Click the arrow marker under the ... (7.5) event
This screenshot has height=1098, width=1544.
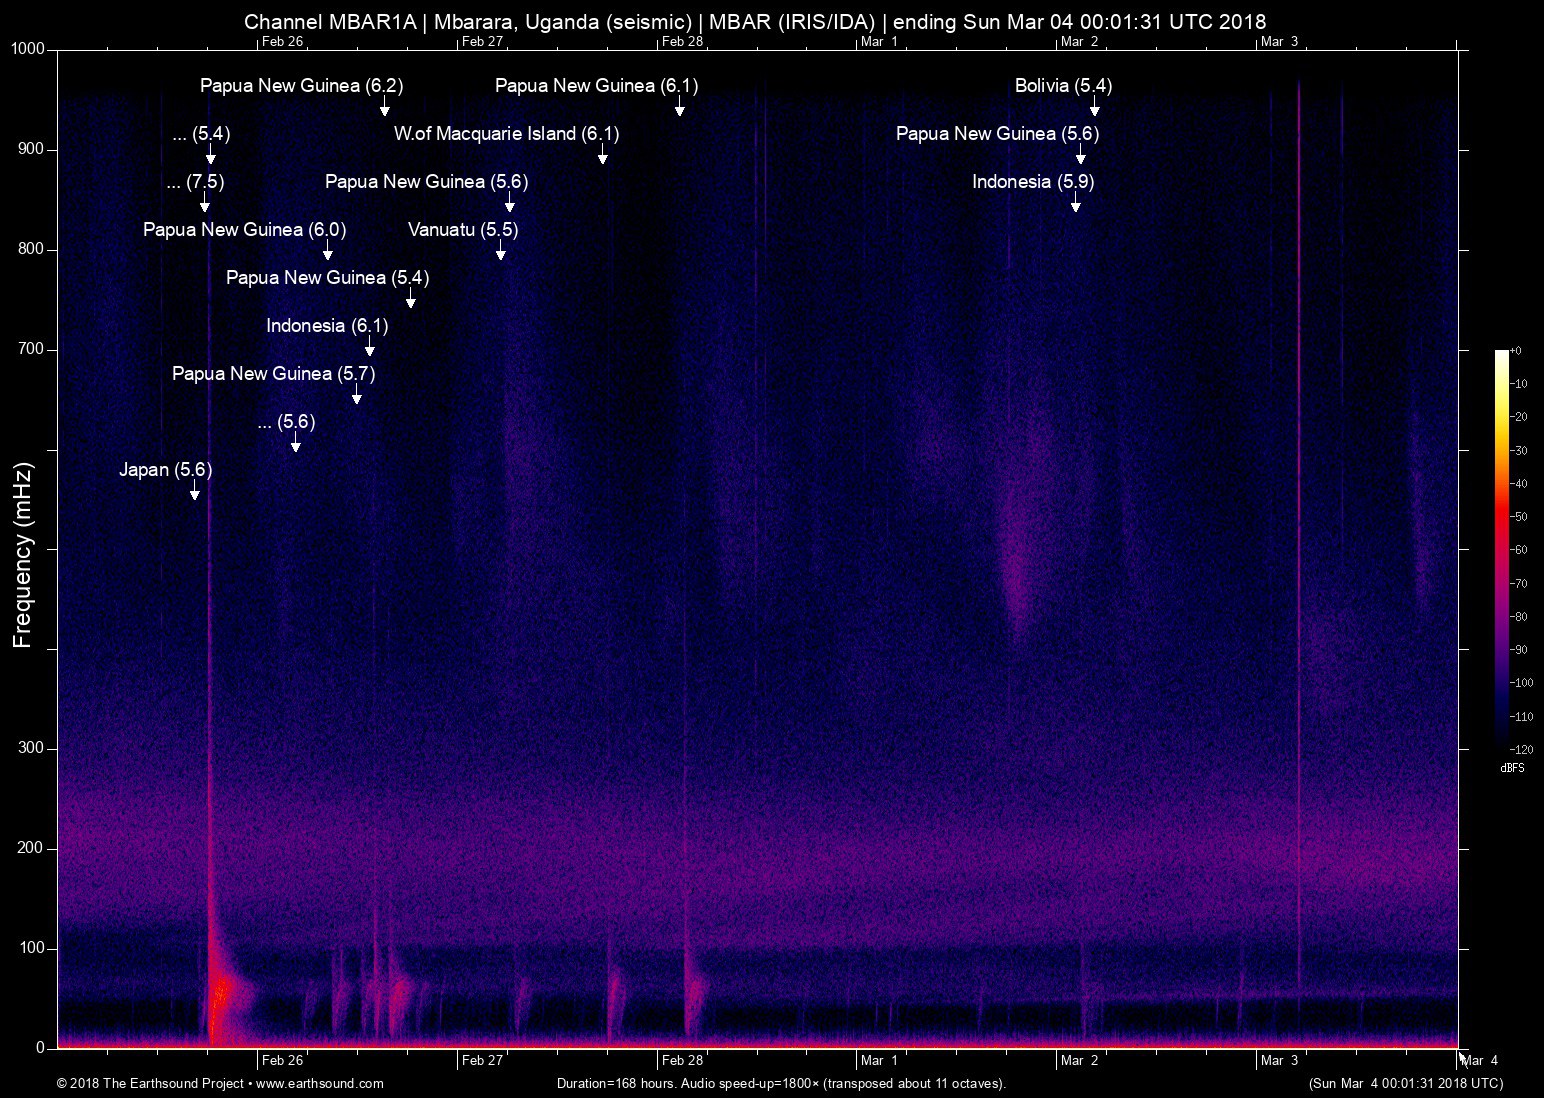(205, 203)
